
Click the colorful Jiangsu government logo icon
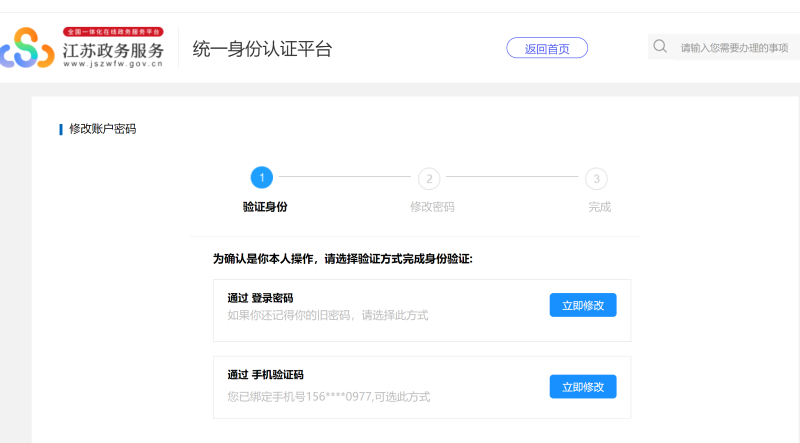coord(28,48)
